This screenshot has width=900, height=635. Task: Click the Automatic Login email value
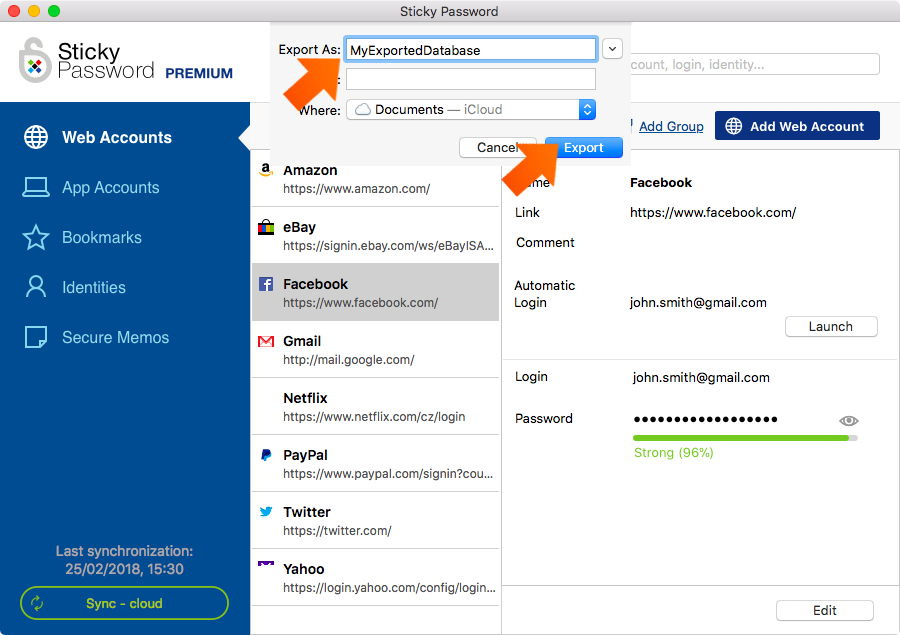click(698, 303)
